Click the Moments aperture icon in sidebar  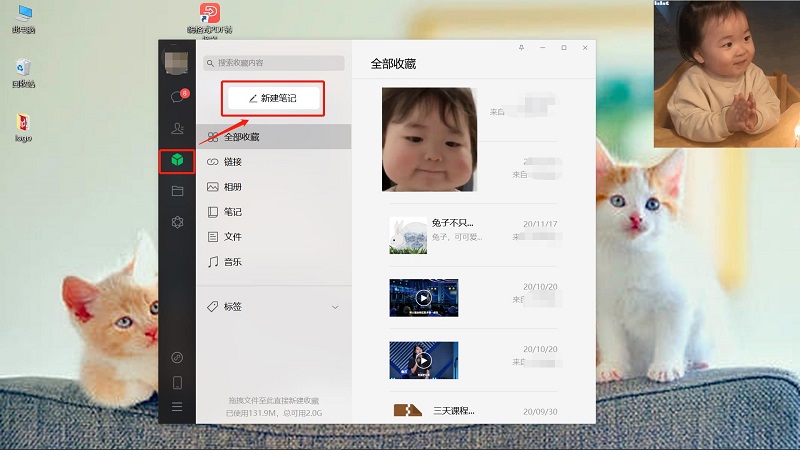tap(177, 221)
